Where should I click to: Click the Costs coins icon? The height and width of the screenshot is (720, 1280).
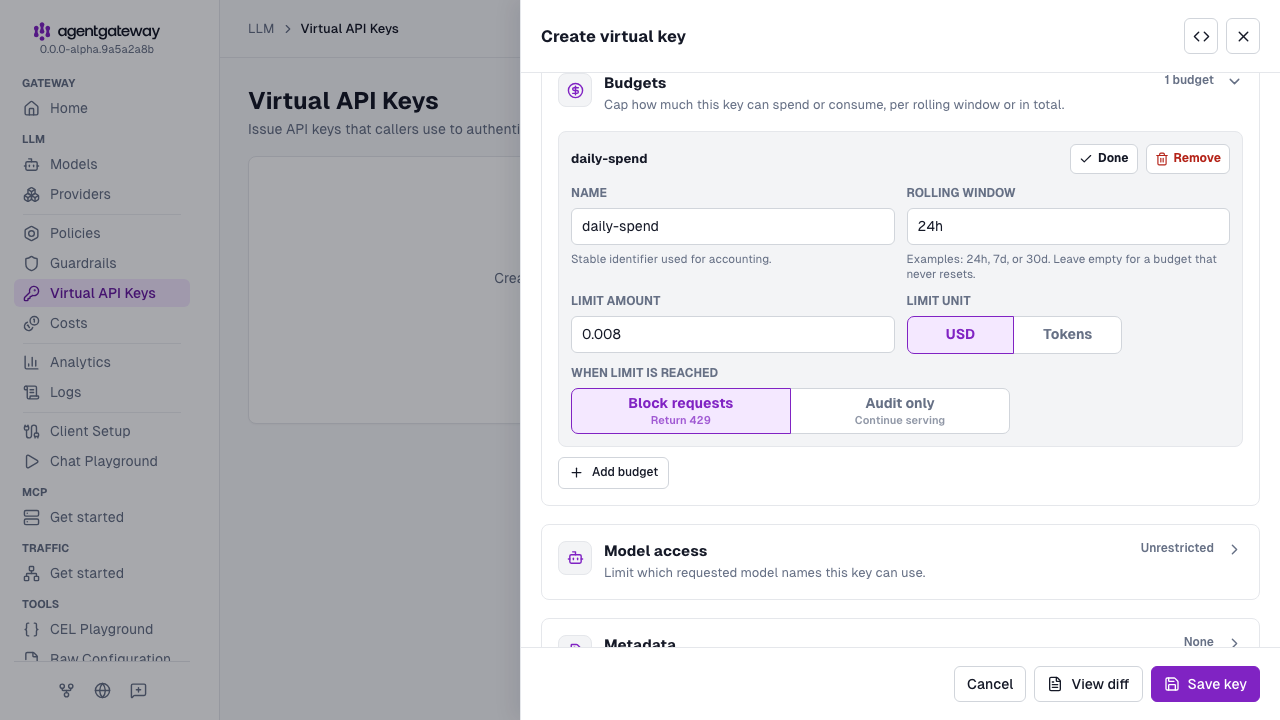tap(32, 323)
